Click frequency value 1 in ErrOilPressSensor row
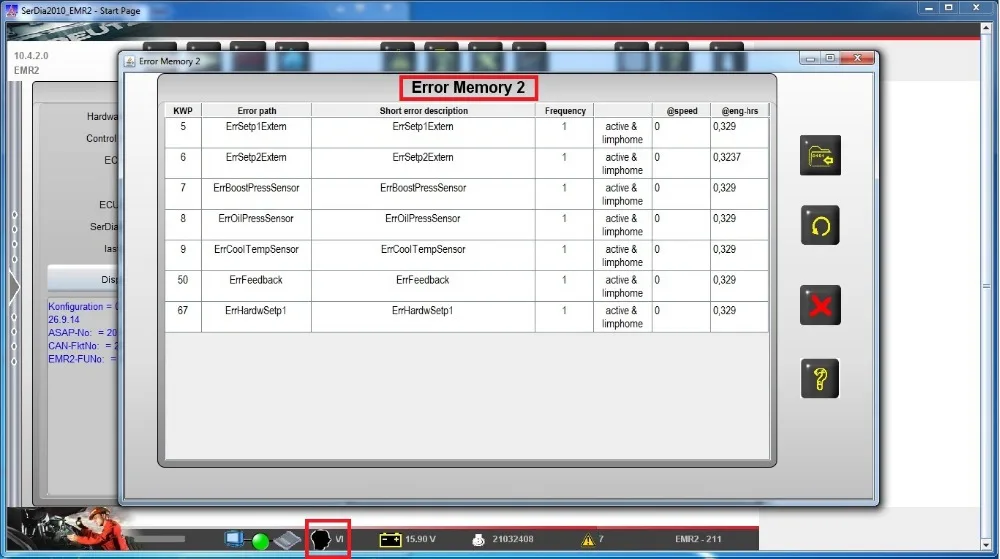Image resolution: width=1000 pixels, height=559 pixels. click(x=564, y=218)
